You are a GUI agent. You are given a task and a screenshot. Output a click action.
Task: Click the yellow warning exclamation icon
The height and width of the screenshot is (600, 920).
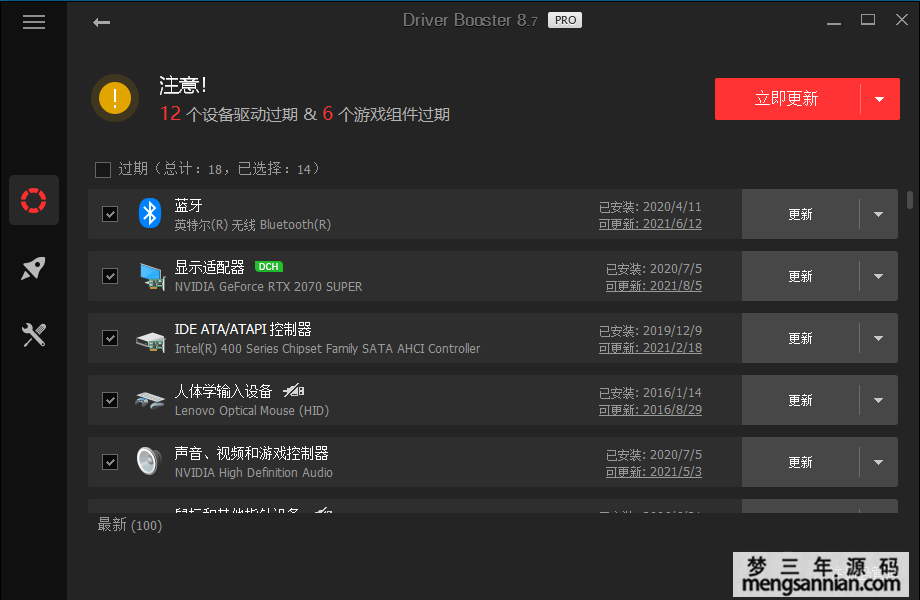click(115, 97)
